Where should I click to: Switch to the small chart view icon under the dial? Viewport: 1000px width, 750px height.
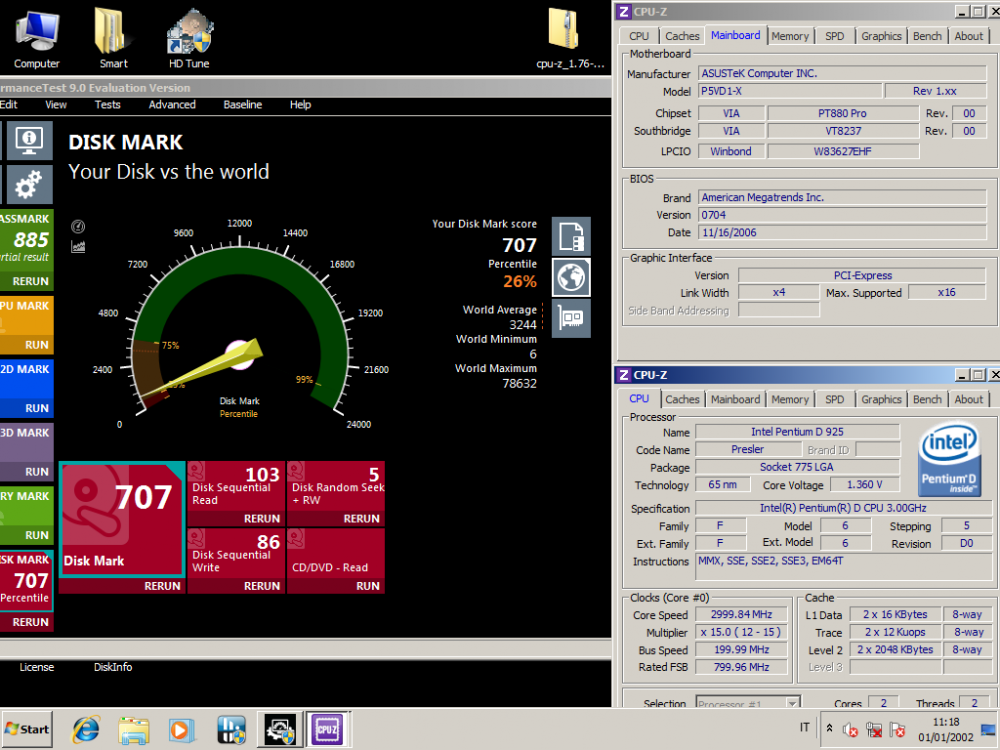(79, 246)
